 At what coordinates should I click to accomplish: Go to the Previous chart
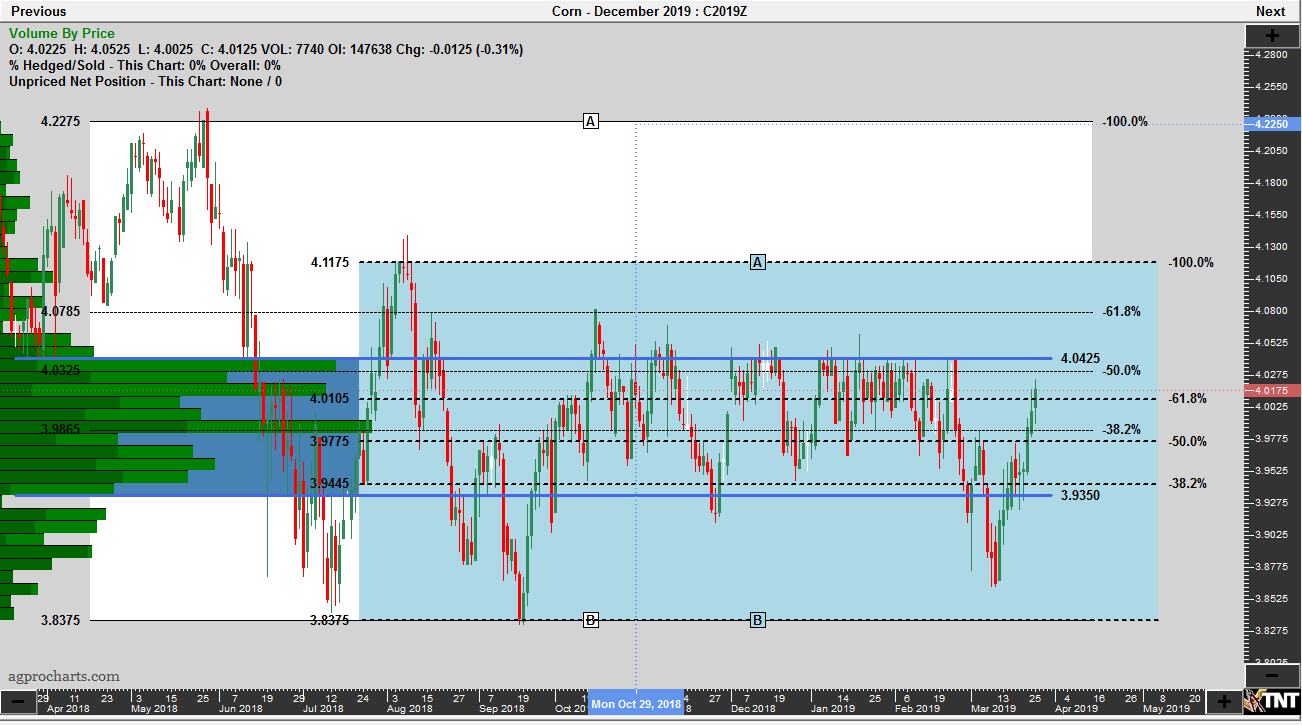[39, 11]
